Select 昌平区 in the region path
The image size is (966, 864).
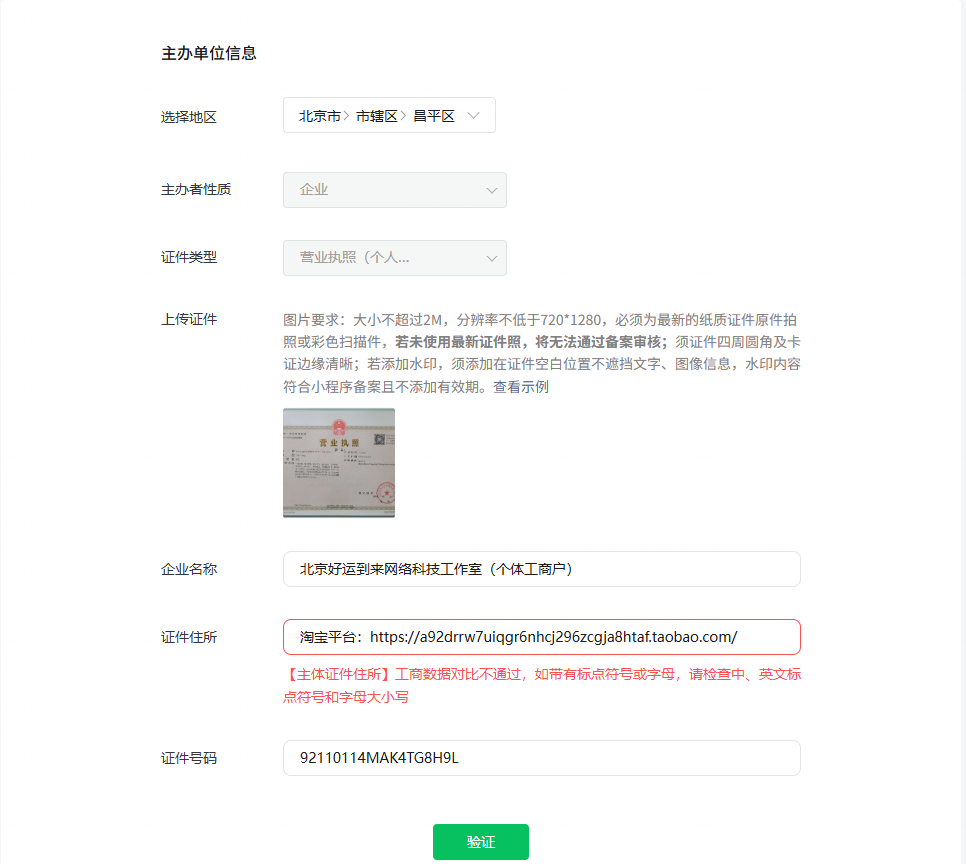(x=434, y=116)
